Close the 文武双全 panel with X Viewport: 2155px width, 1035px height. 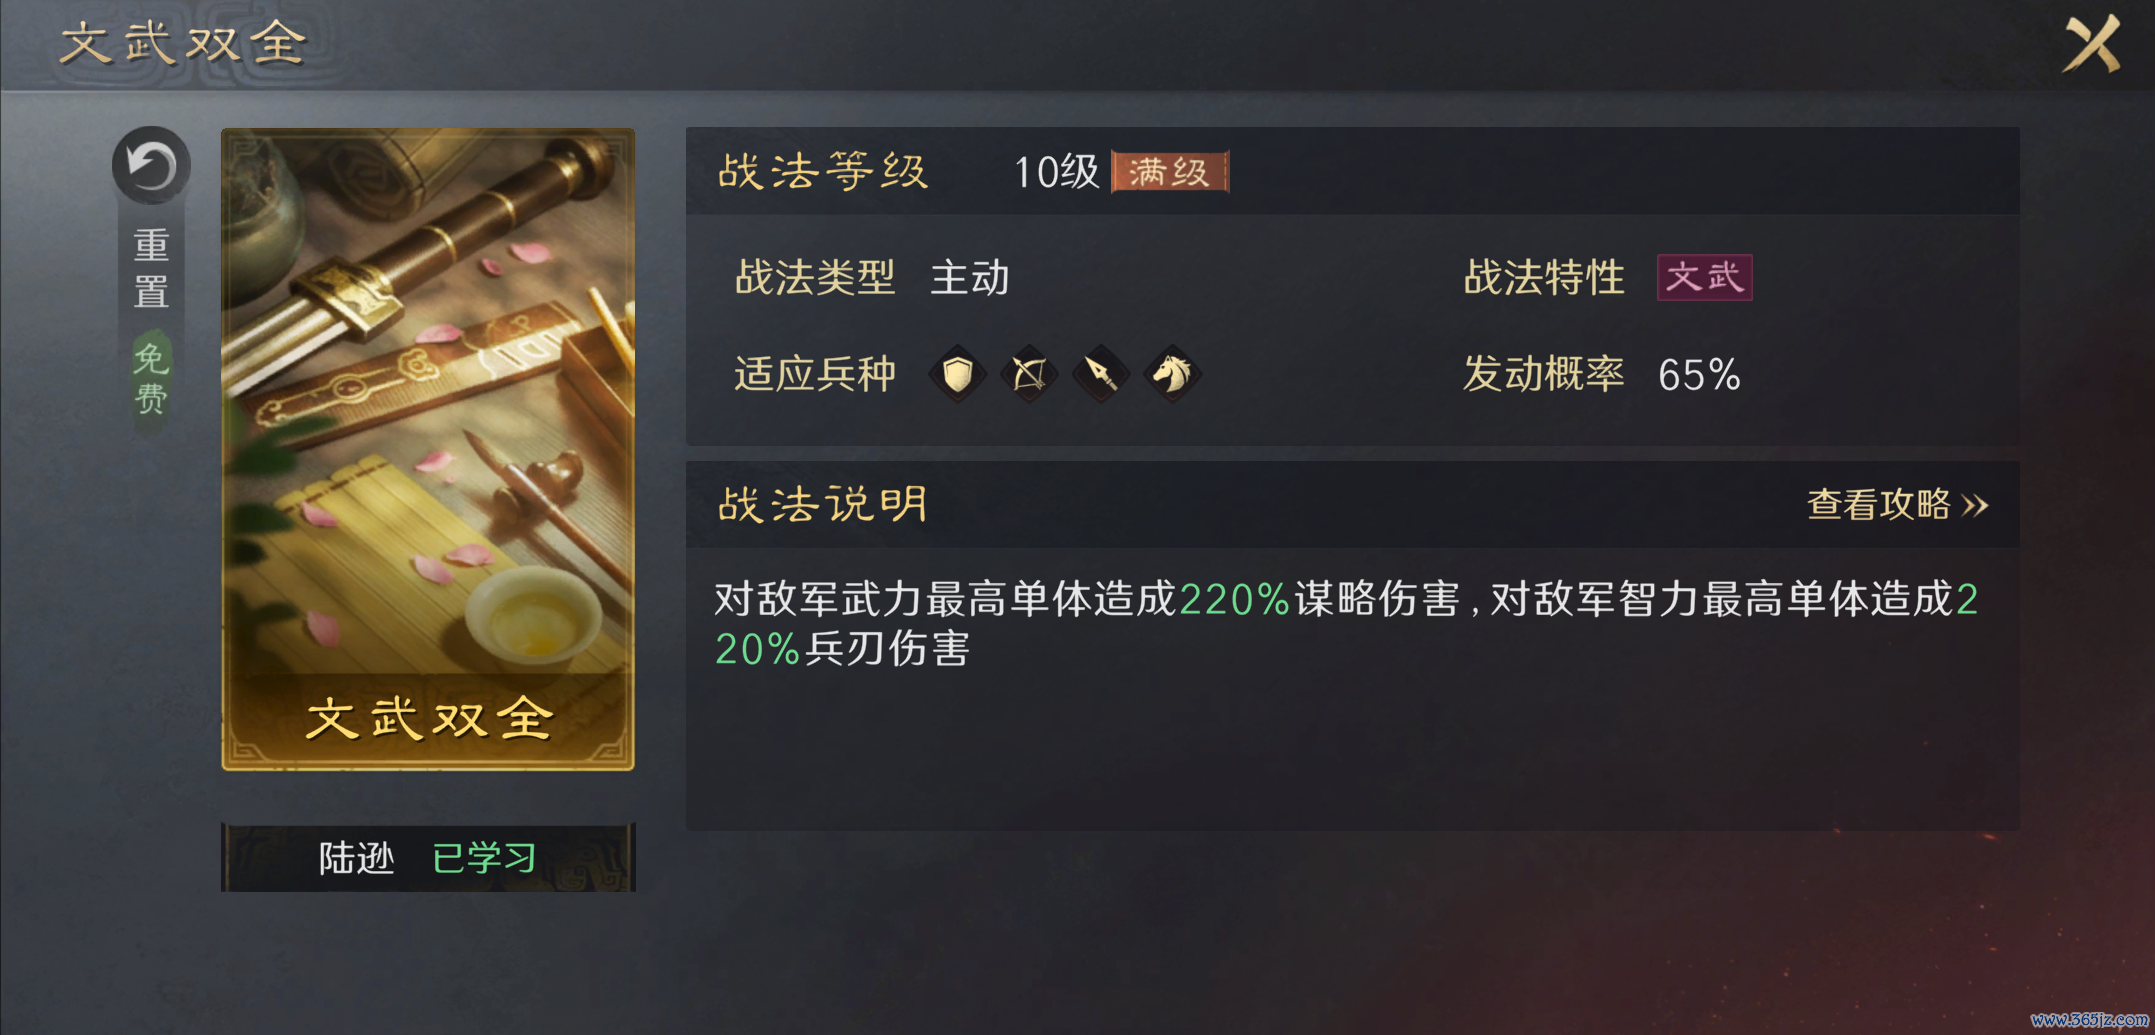(x=2092, y=44)
